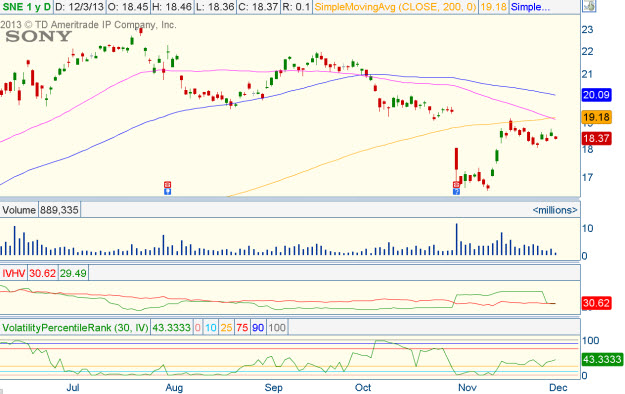Click the blue 20.09 price bubble
625x394 pixels.
[596, 95]
